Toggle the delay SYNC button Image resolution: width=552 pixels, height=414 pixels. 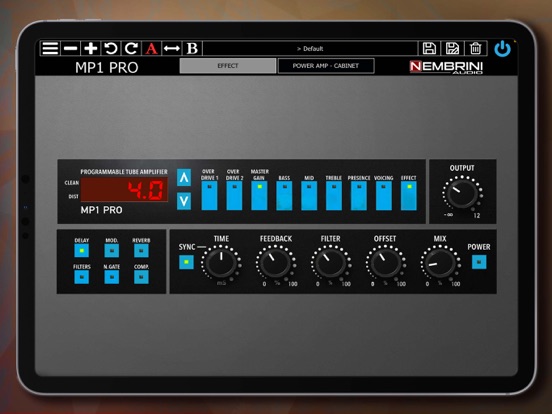[186, 262]
